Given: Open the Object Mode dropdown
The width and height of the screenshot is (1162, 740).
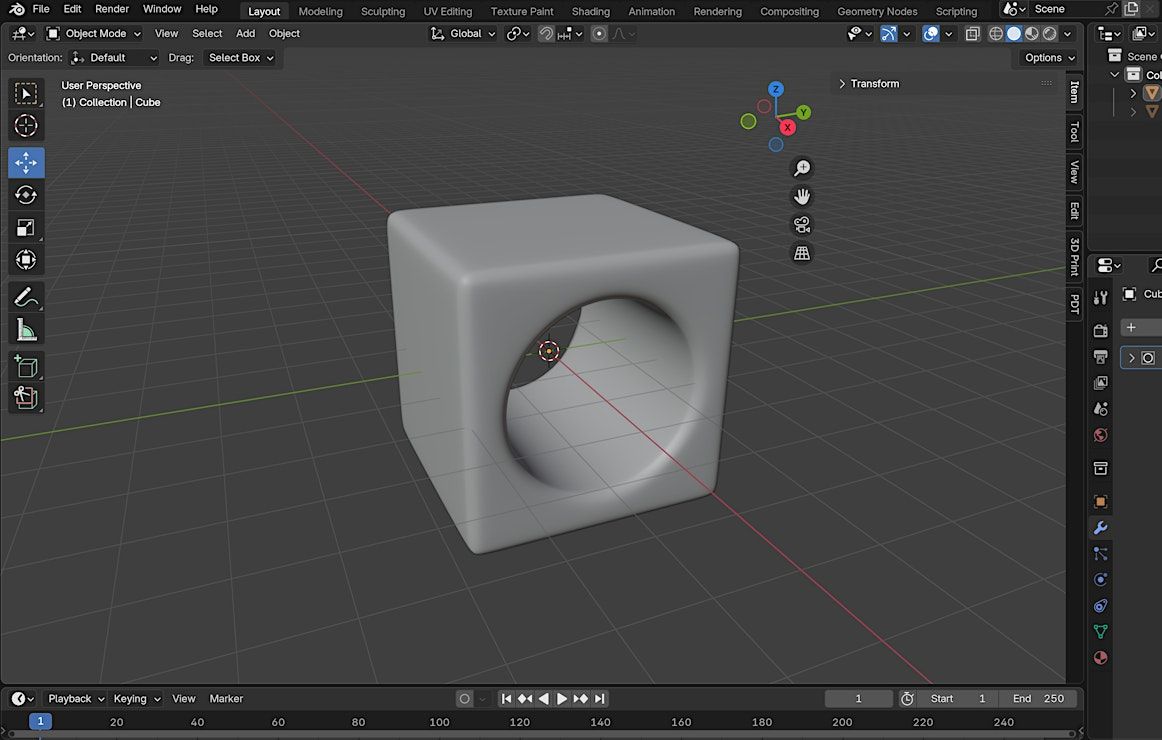Looking at the screenshot, I should (95, 34).
